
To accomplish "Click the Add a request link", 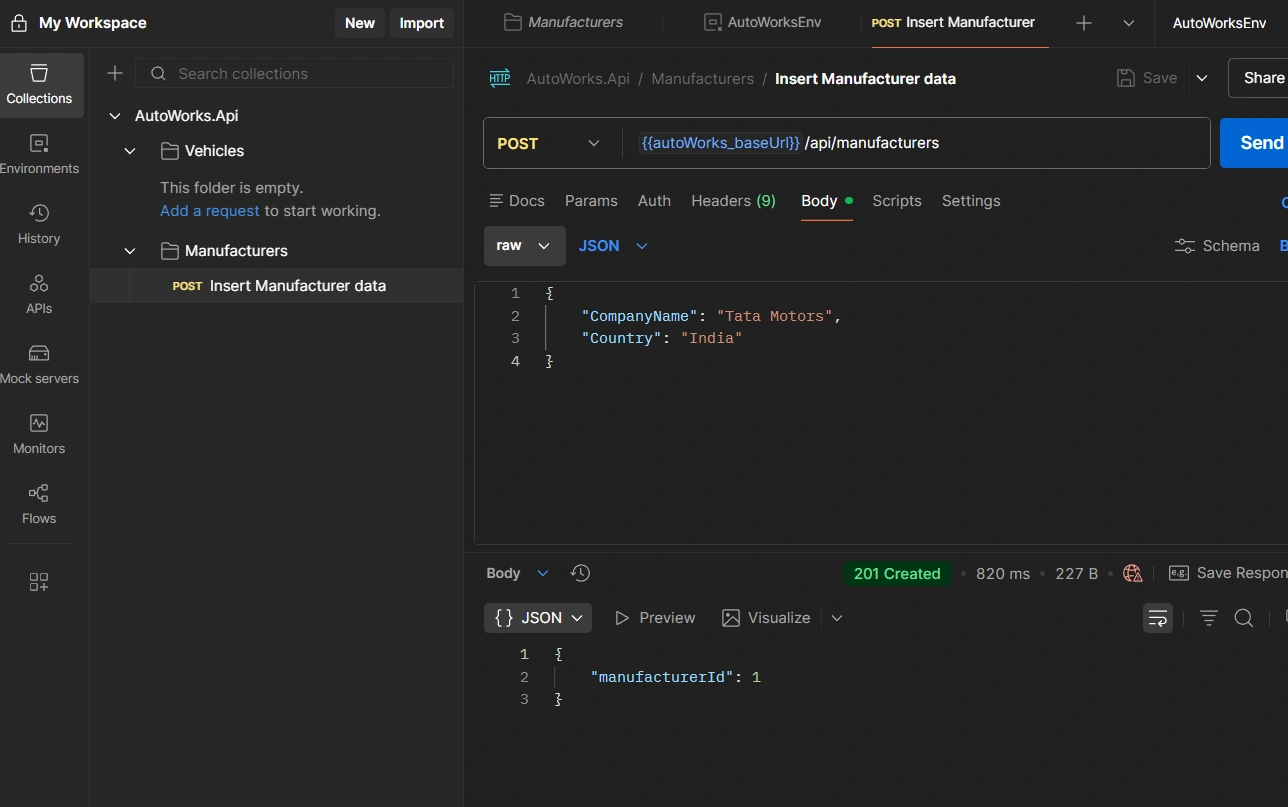I will (210, 211).
